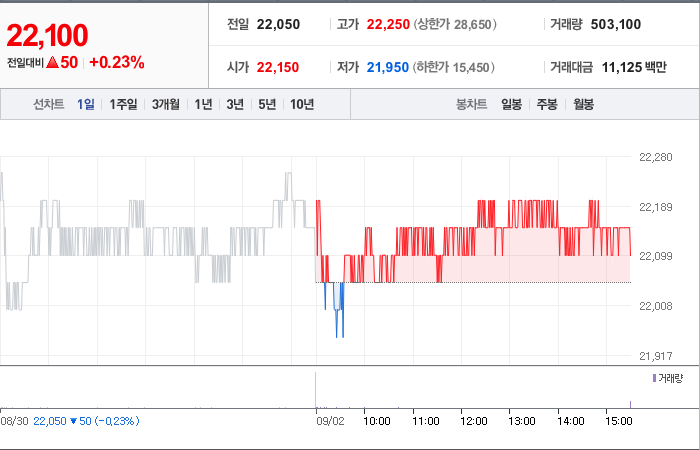Click the 거래대금 value 11,125 백만
The width and height of the screenshot is (700, 450).
pyautogui.click(x=634, y=67)
